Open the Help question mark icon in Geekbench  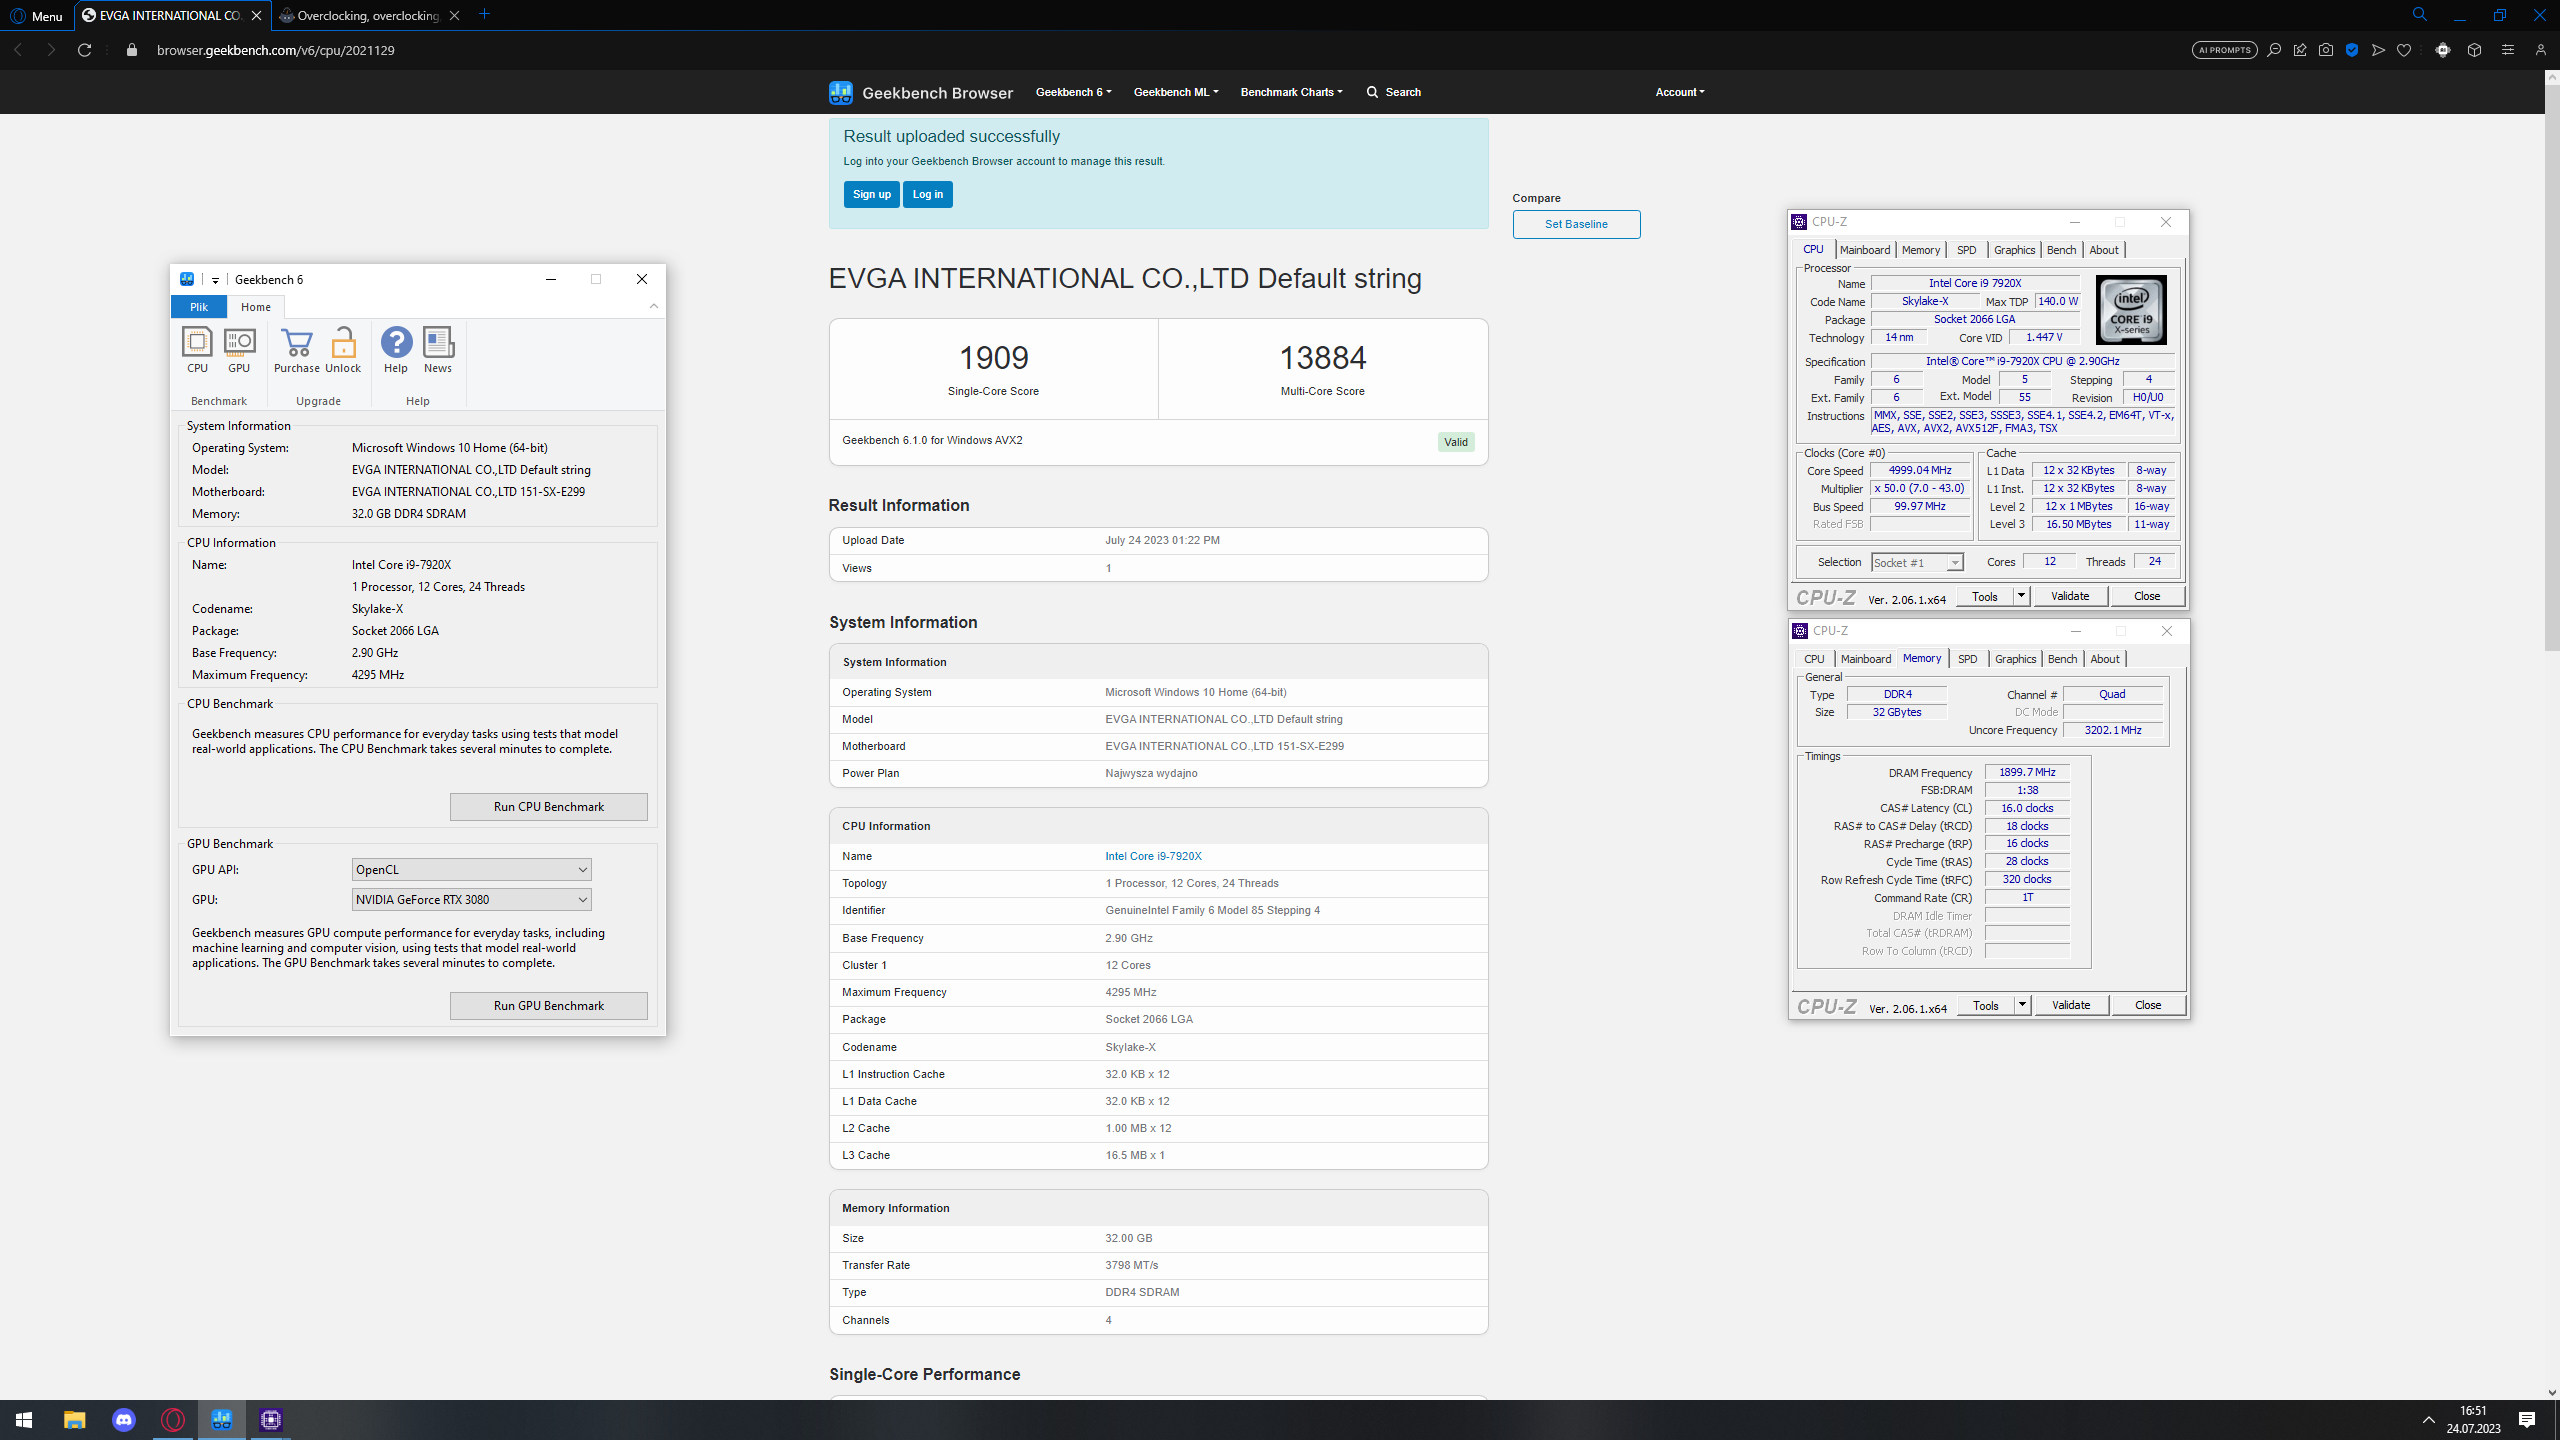point(396,350)
